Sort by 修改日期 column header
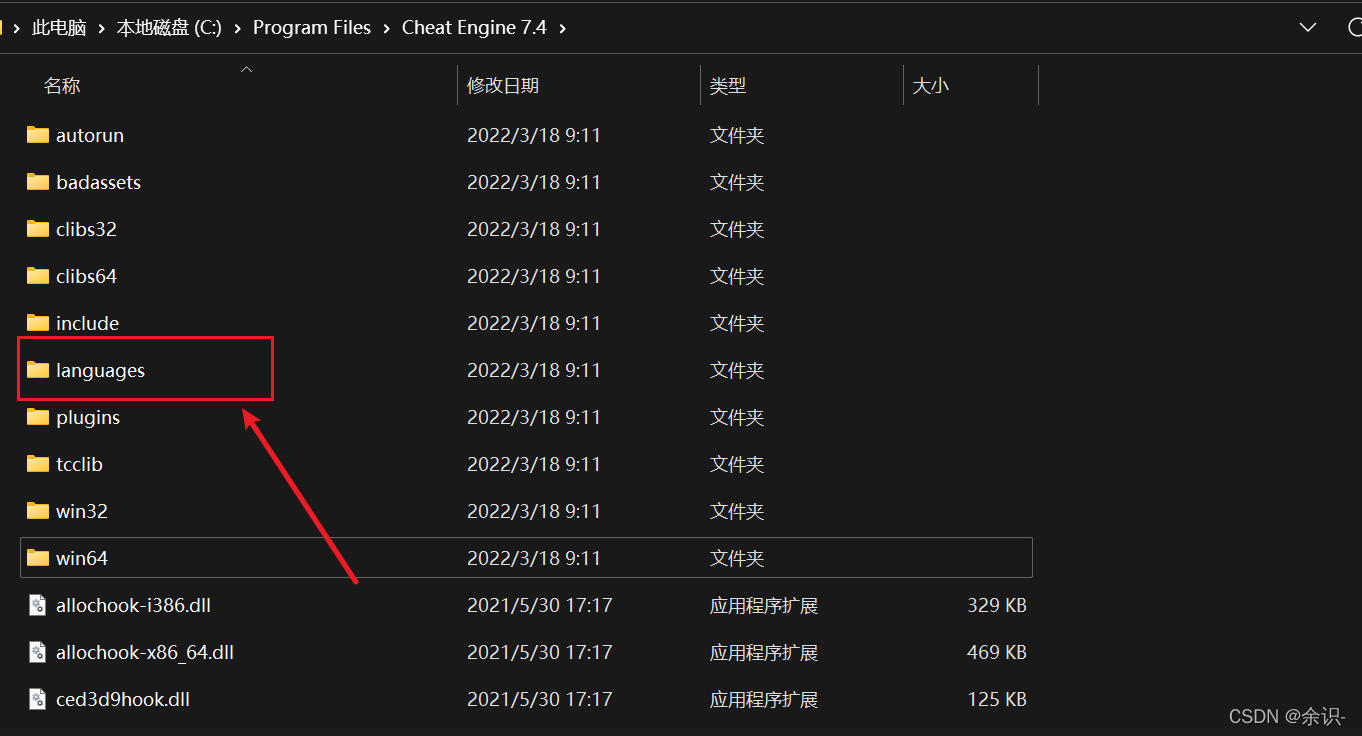The height and width of the screenshot is (736, 1362). pyautogui.click(x=503, y=86)
